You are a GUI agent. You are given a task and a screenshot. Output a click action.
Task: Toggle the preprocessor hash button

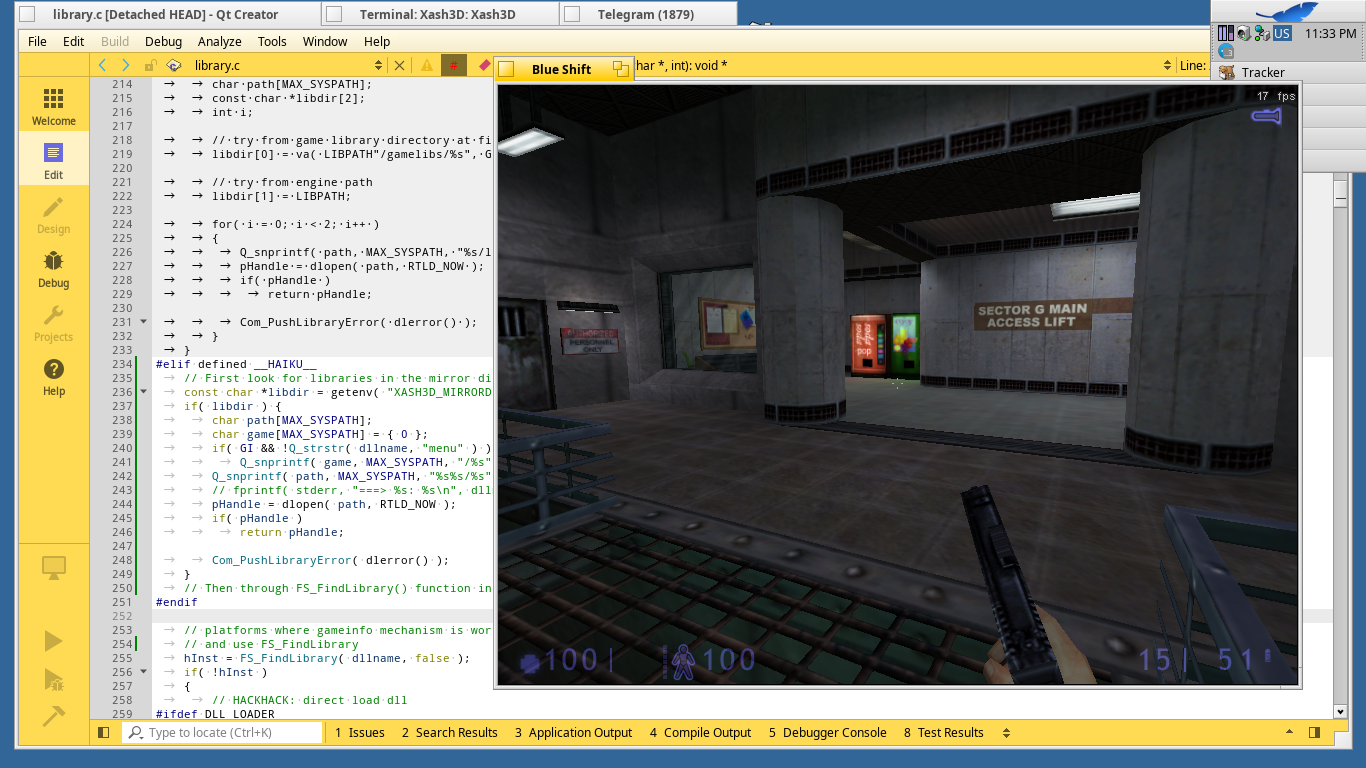point(454,65)
